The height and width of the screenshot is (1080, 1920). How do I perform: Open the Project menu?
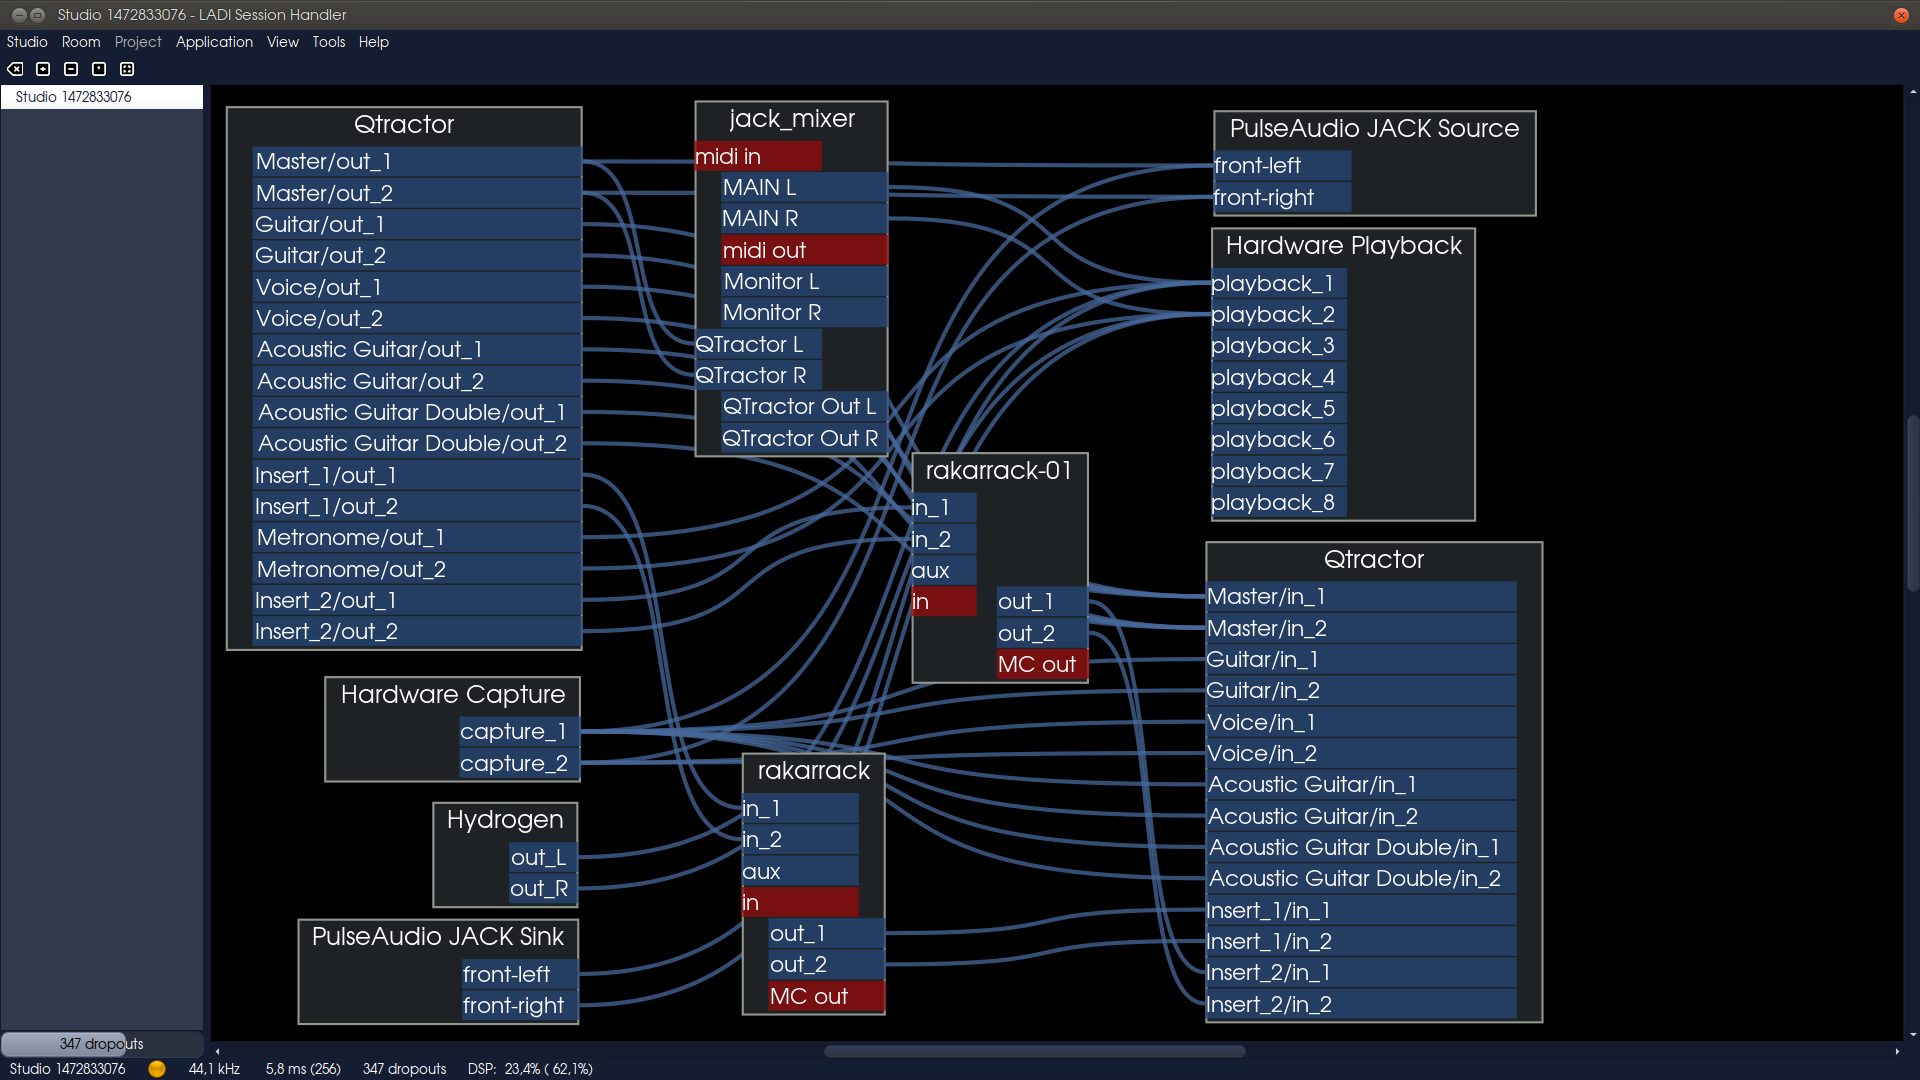(x=138, y=42)
